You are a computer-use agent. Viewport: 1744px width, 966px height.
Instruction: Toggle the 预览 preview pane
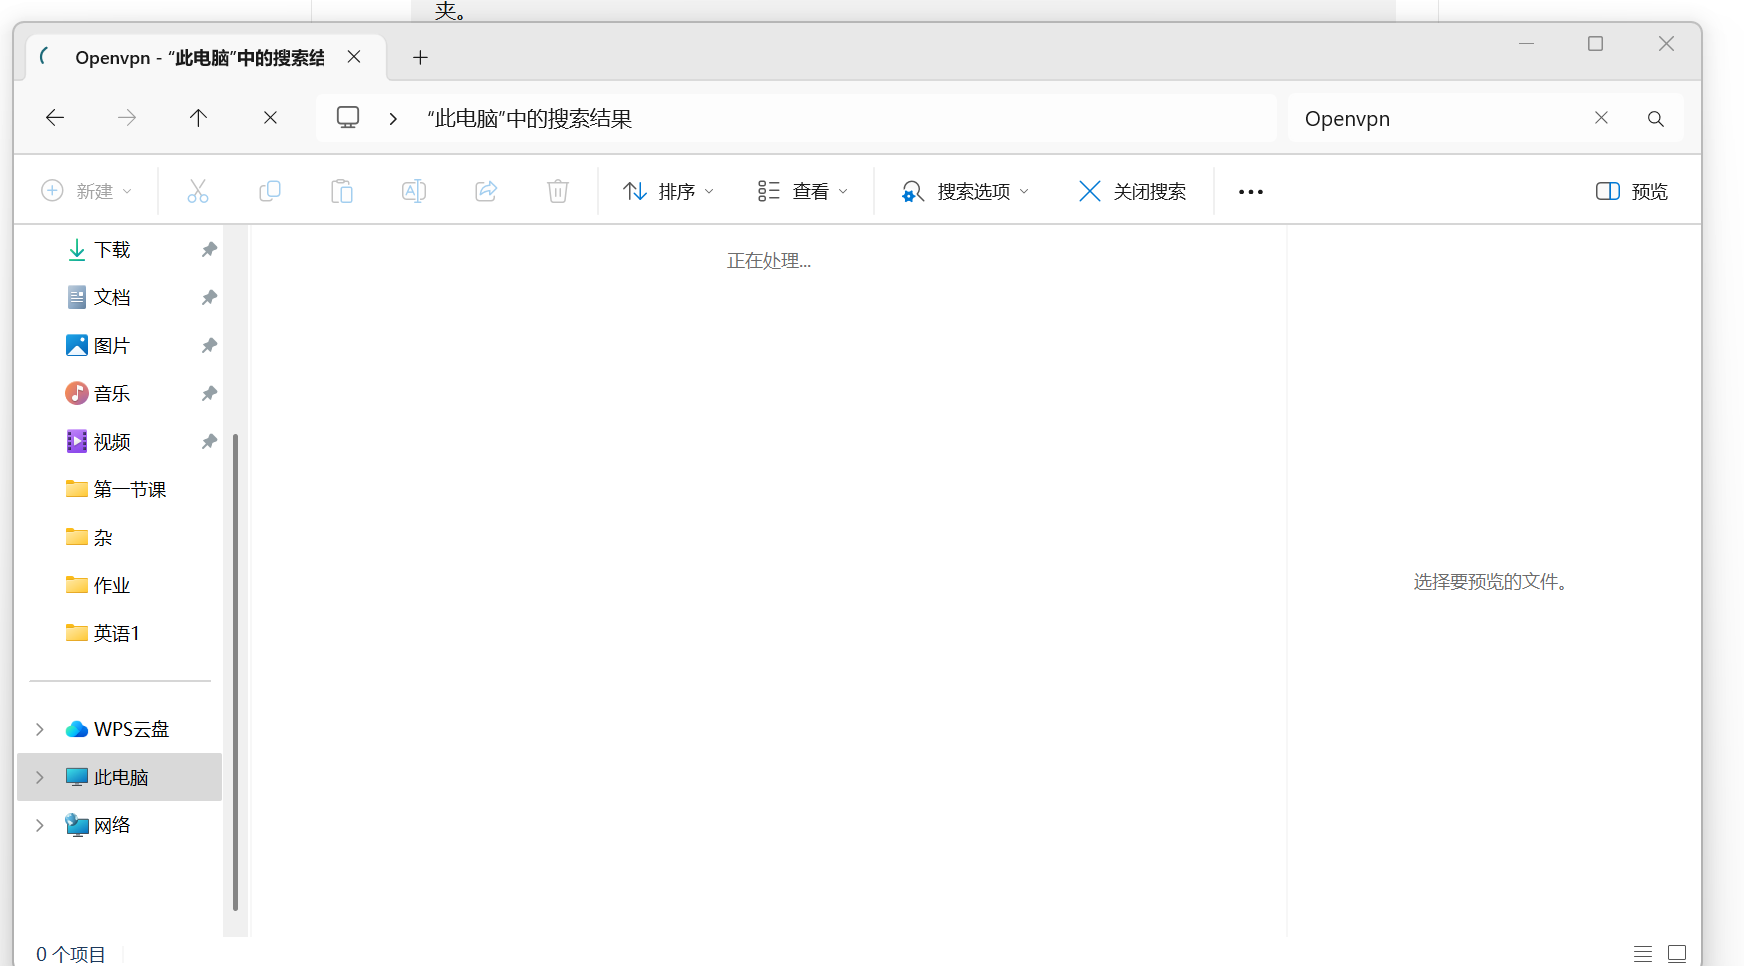click(x=1630, y=190)
